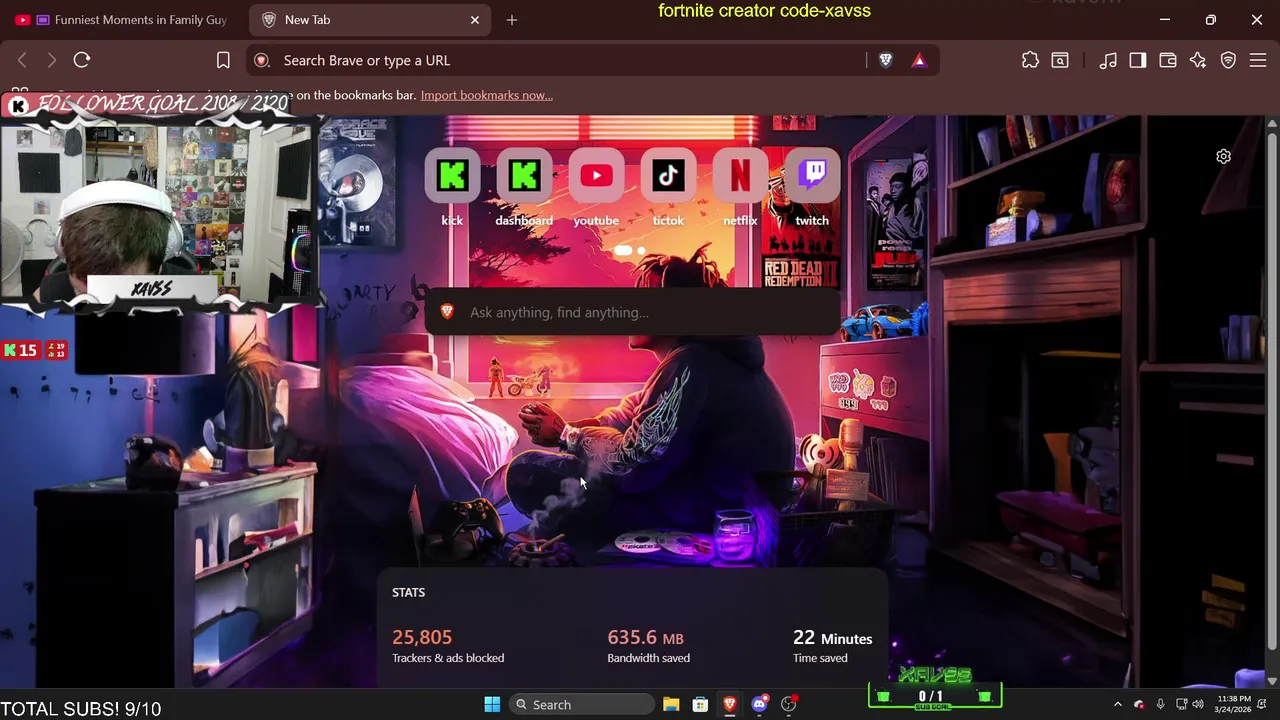Open Brave VPN shield icon
The width and height of the screenshot is (1280, 720).
point(1228,60)
